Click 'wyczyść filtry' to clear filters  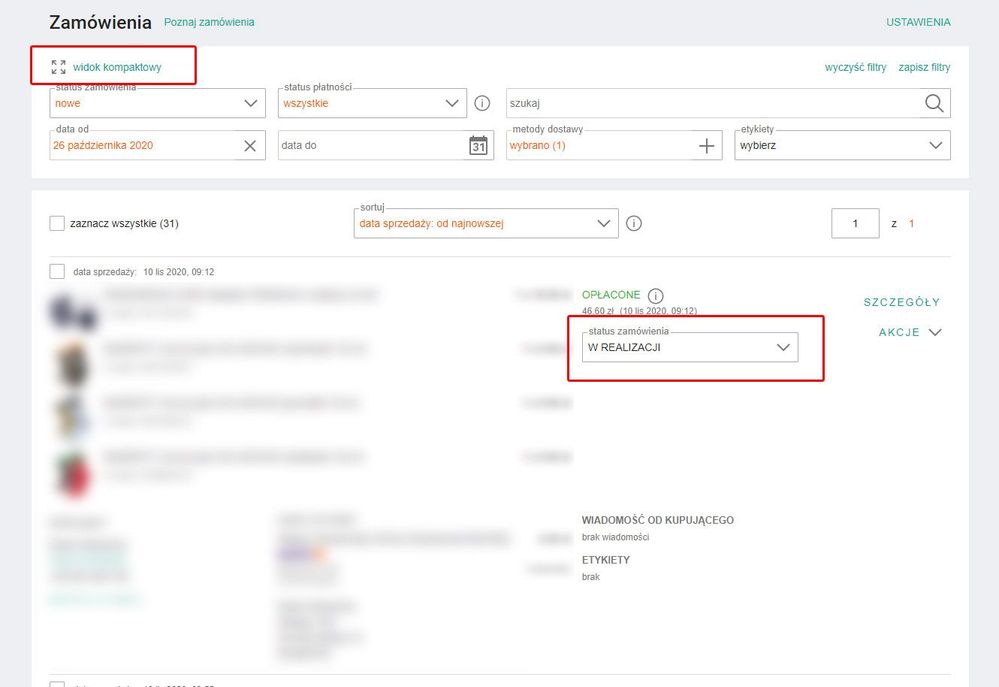point(855,67)
